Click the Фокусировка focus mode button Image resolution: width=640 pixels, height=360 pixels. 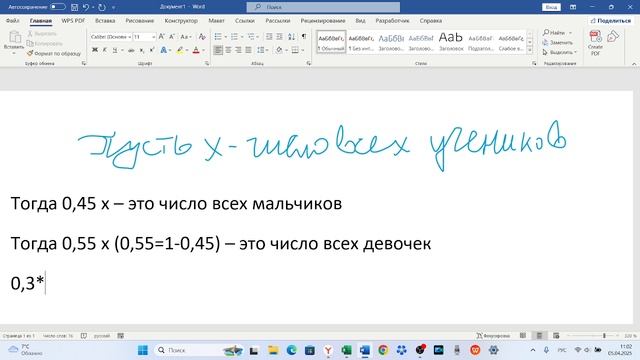493,336
